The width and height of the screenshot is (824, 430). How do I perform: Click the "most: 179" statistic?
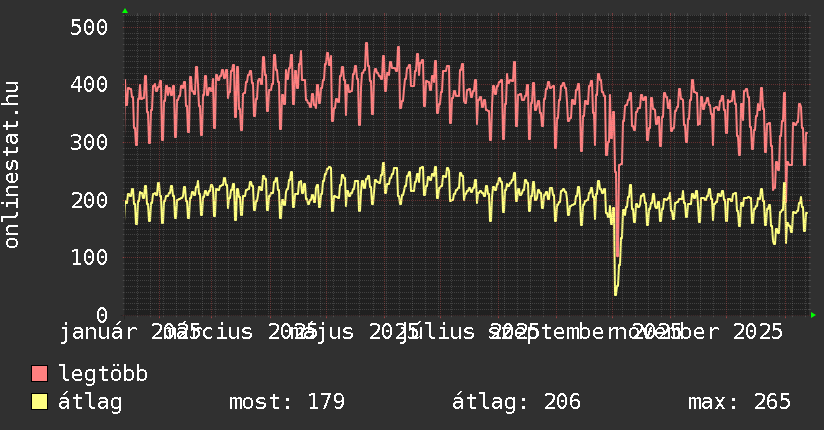click(287, 402)
